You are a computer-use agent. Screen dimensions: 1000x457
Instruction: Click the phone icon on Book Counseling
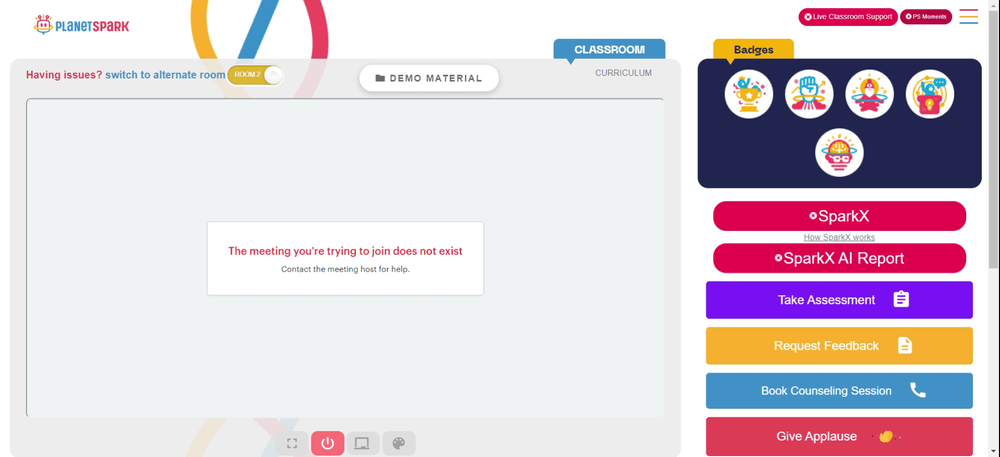[918, 390]
